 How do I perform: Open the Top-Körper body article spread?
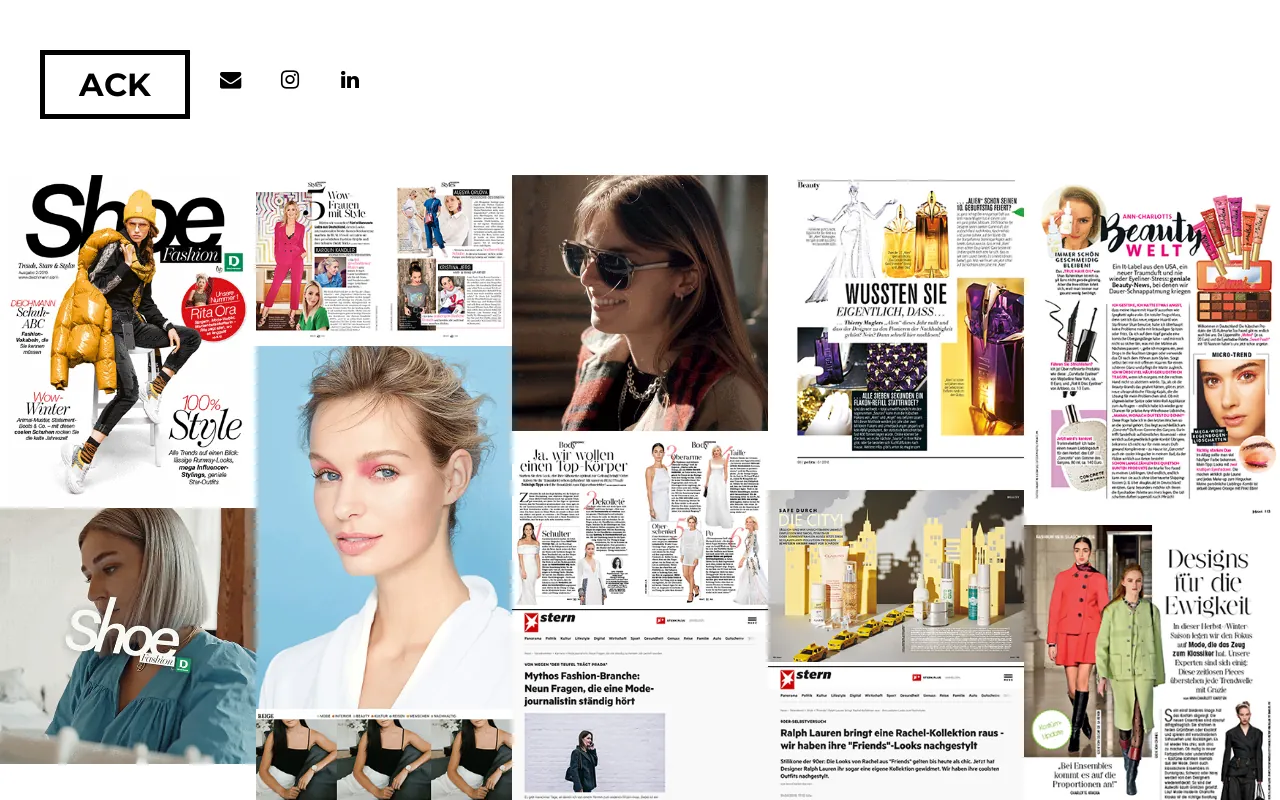[640, 520]
